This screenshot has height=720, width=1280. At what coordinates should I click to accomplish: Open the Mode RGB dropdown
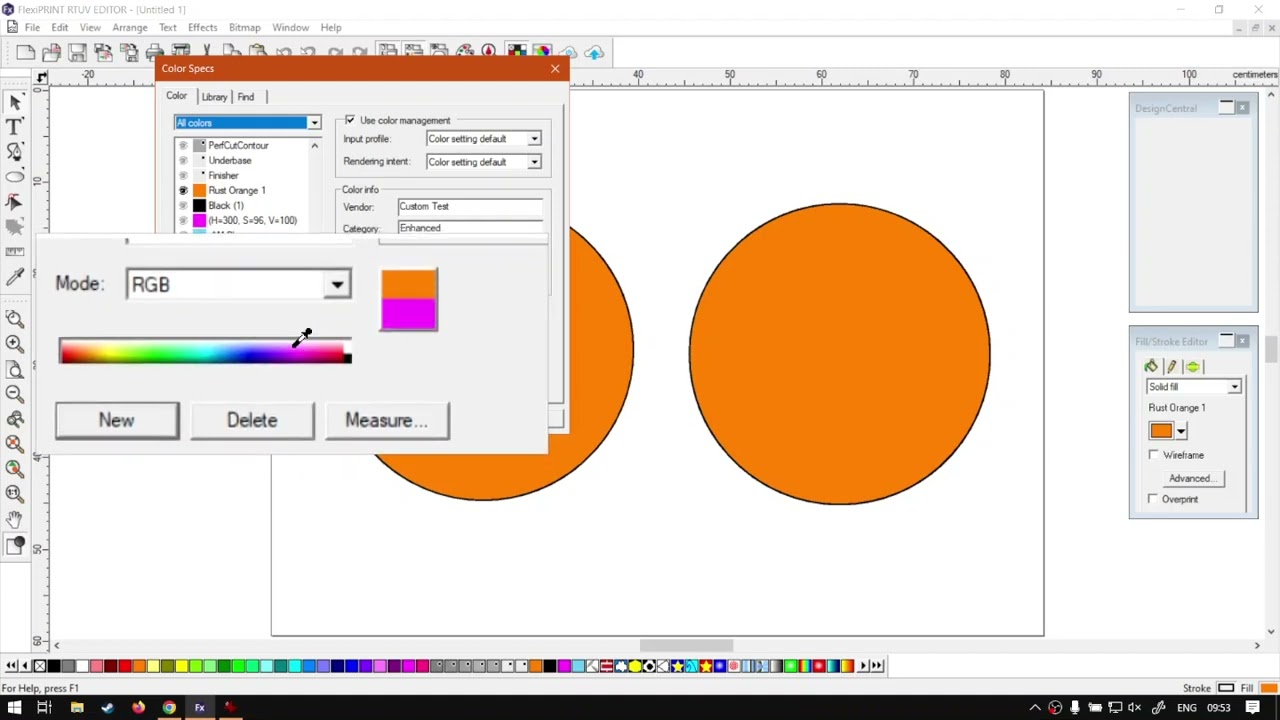pos(239,284)
